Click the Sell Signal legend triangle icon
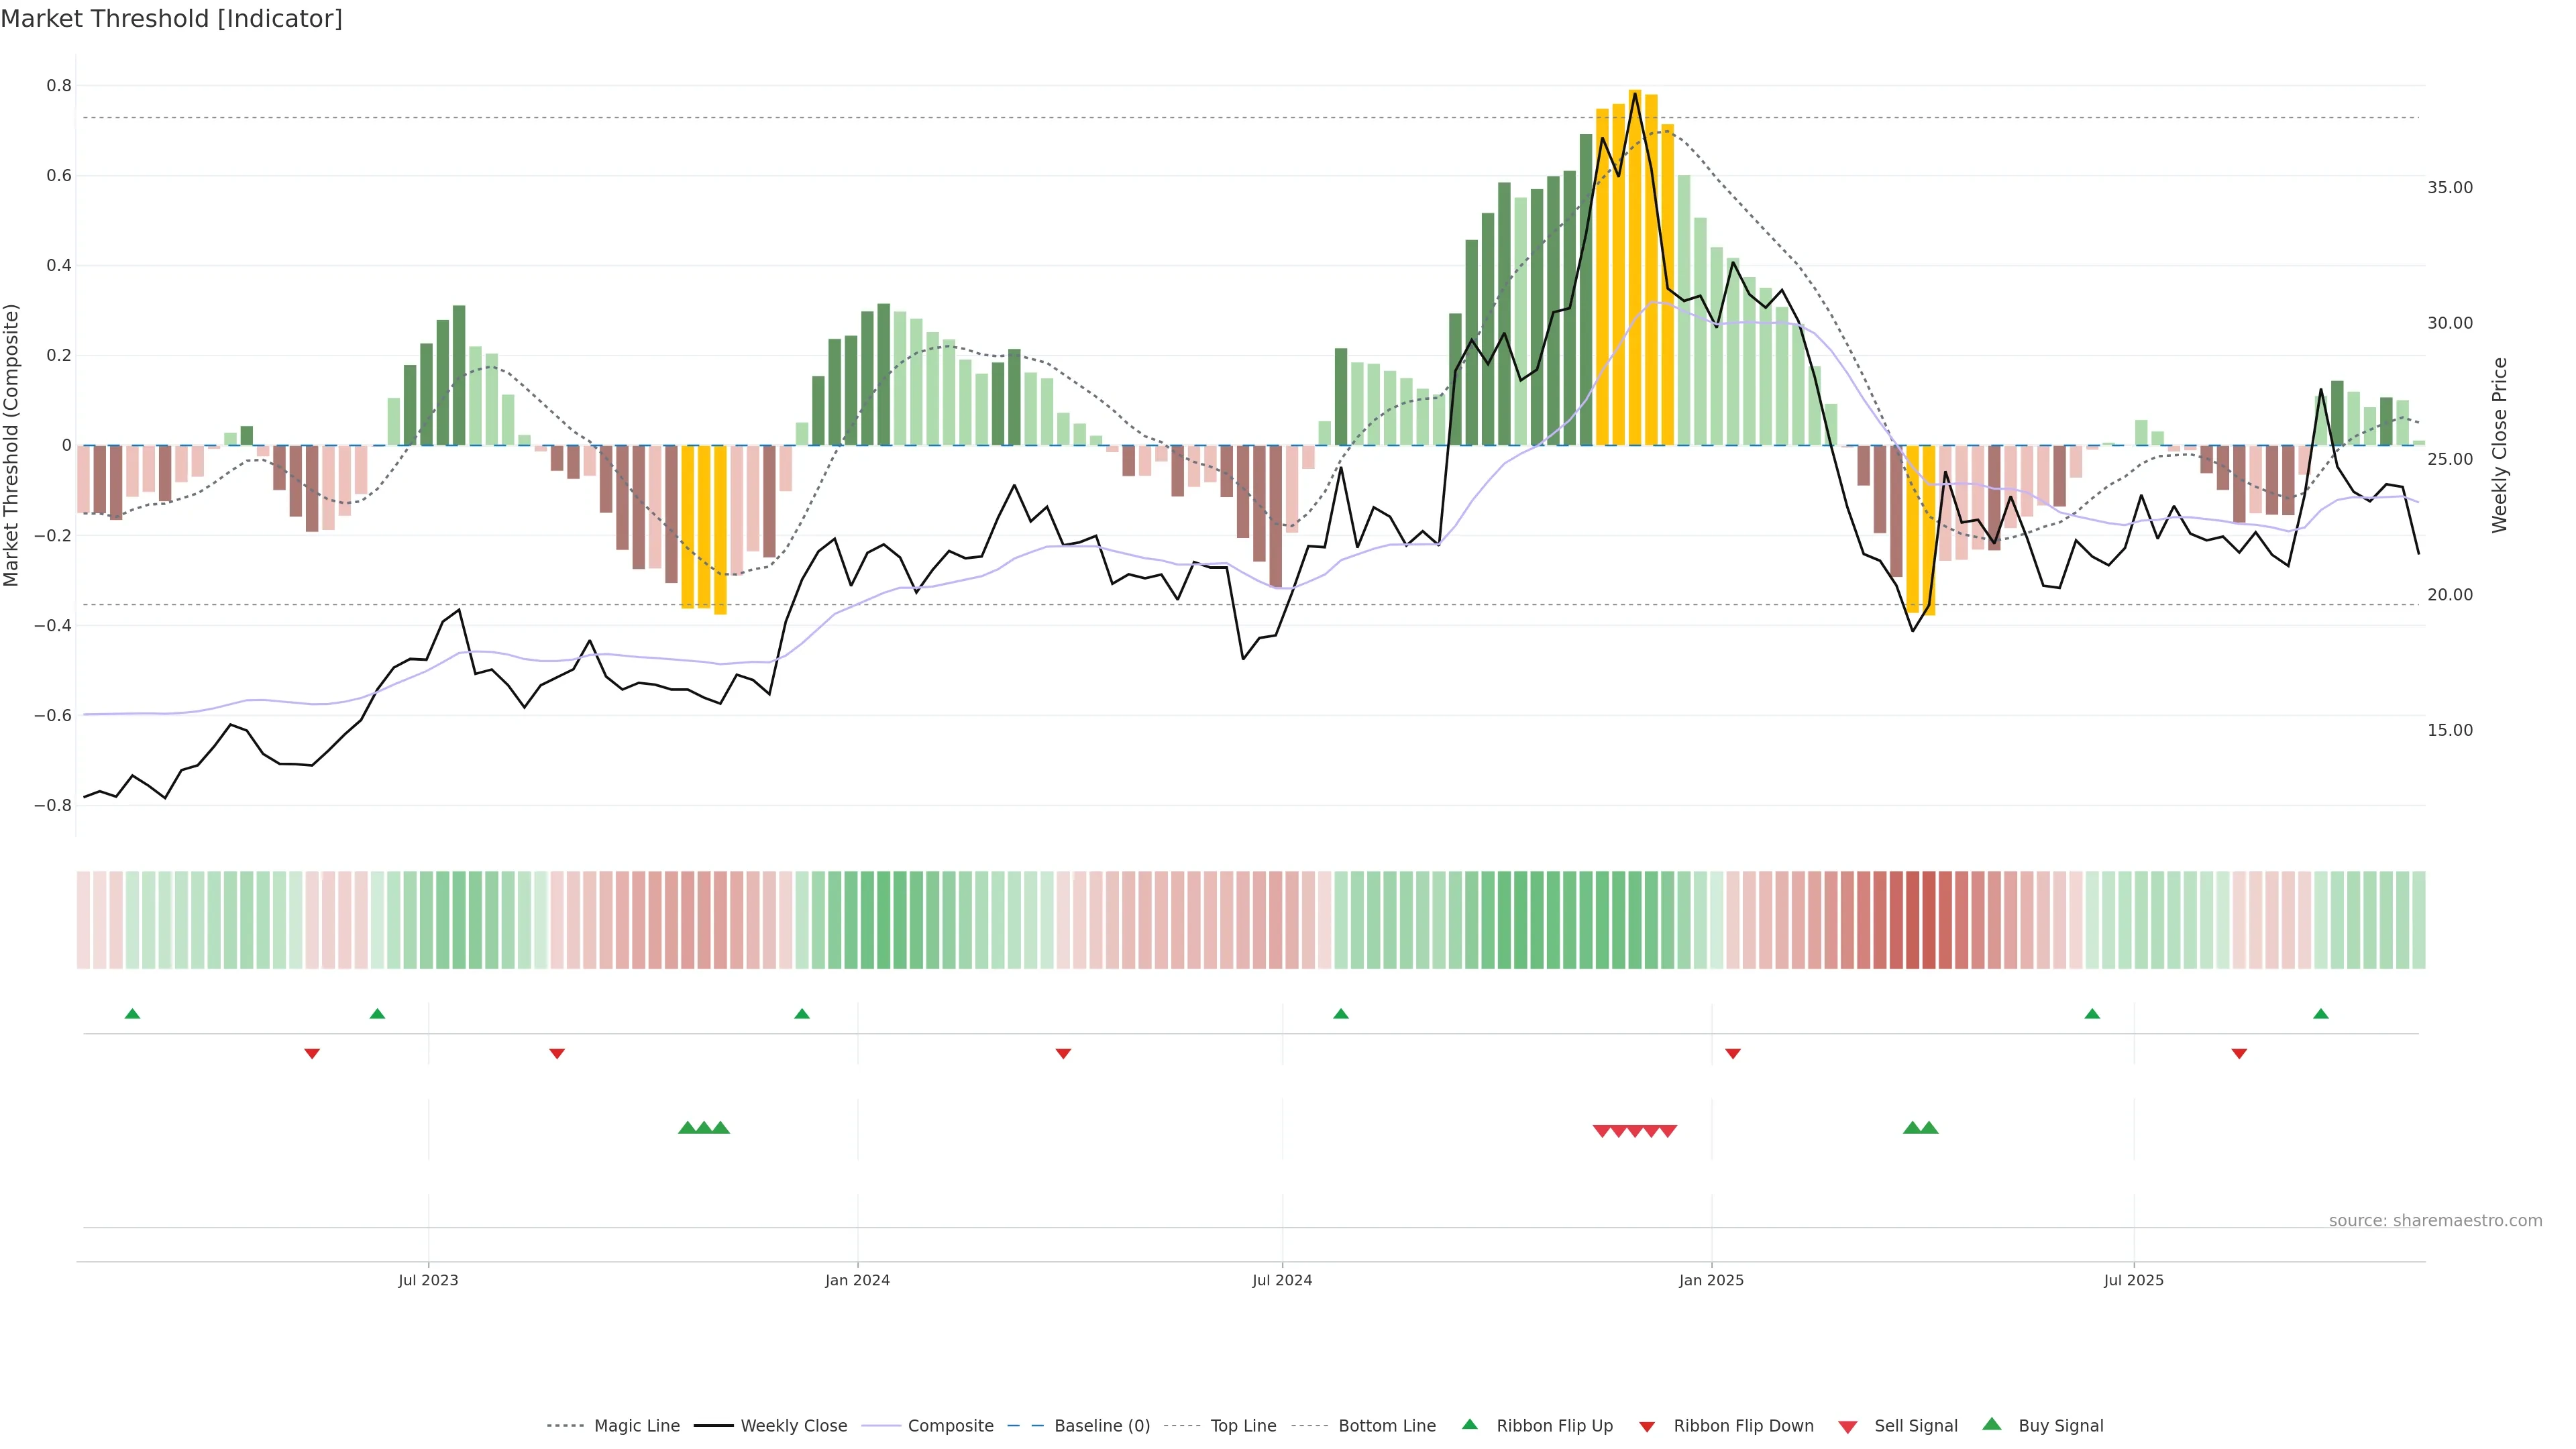The height and width of the screenshot is (1449, 2576). (1847, 1426)
